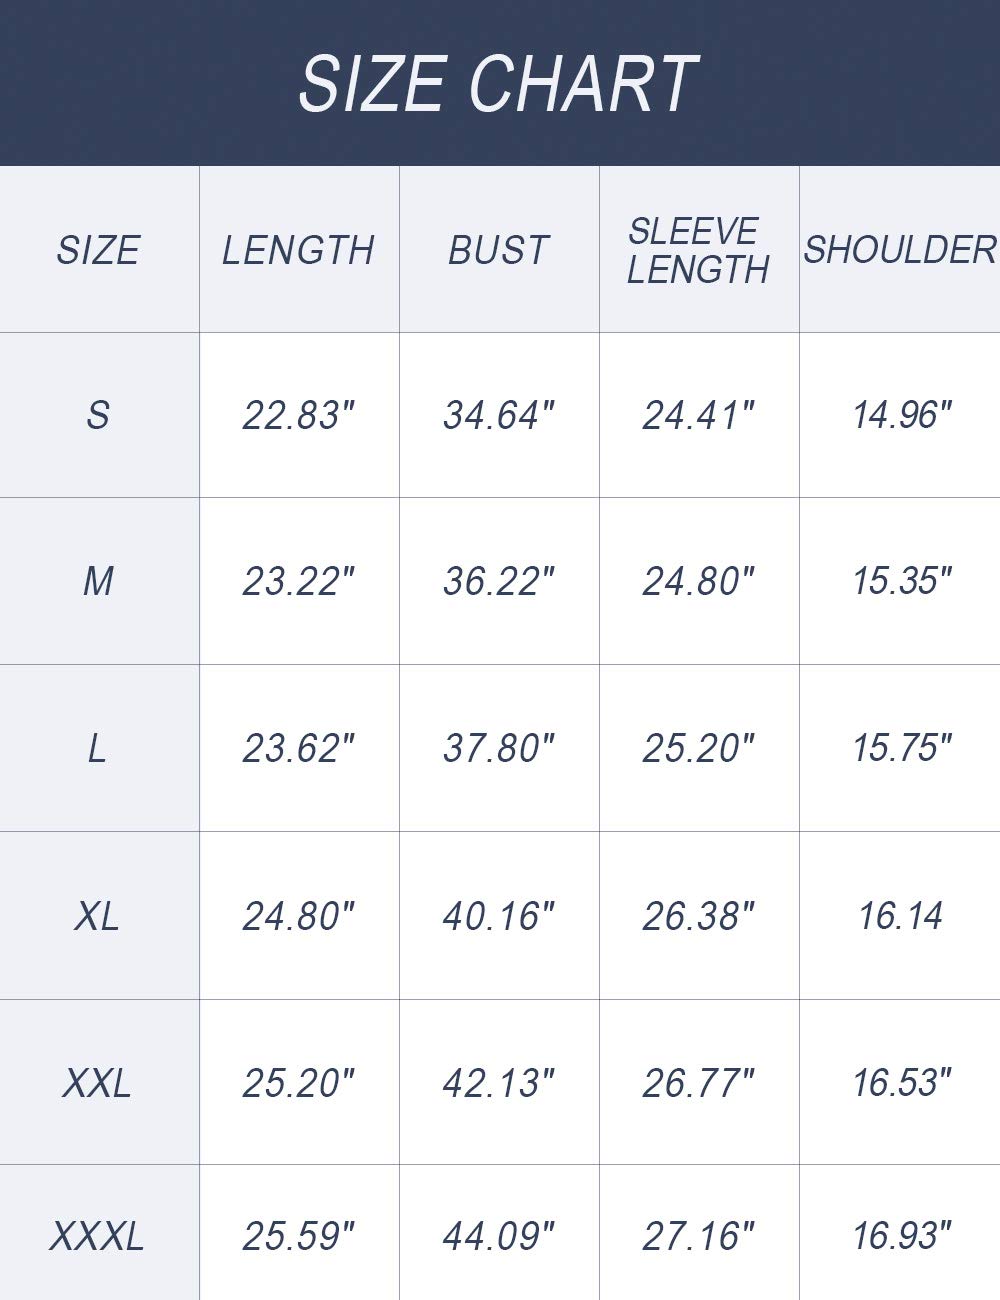Select the SLEEVE LENGTH column header
The image size is (1000, 1300).
click(697, 250)
